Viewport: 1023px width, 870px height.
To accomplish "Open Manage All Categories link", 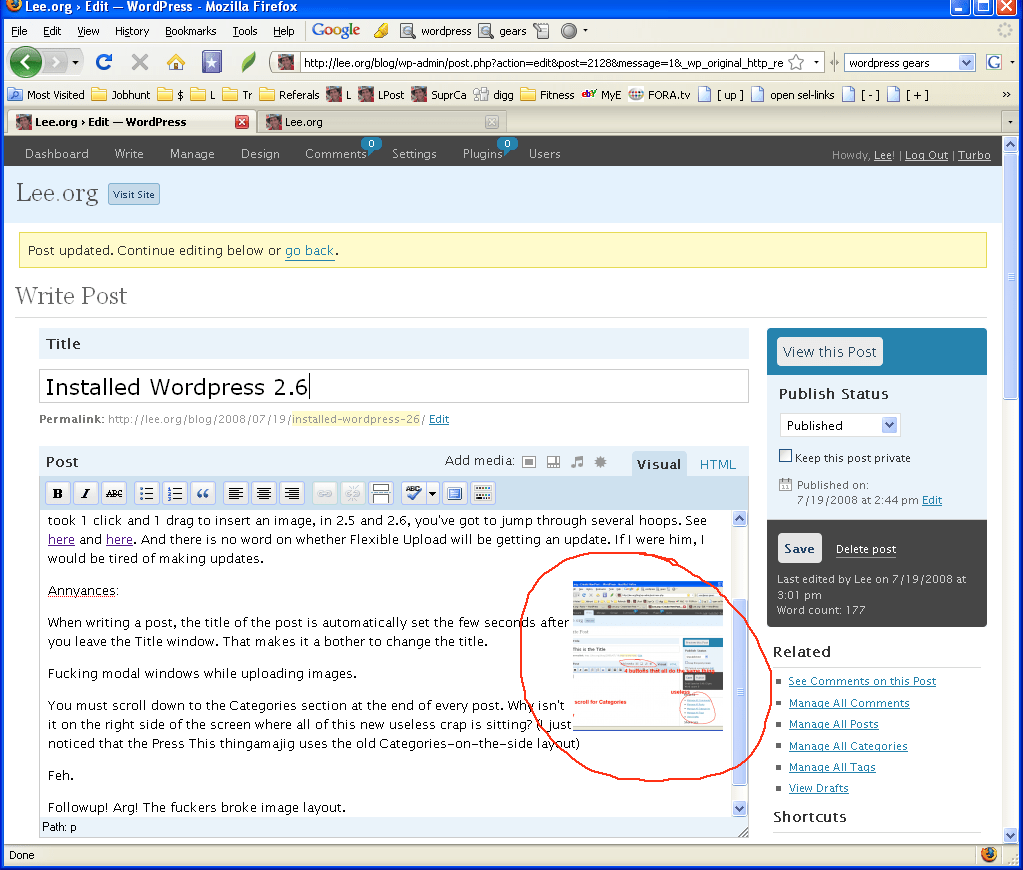I will pos(847,746).
